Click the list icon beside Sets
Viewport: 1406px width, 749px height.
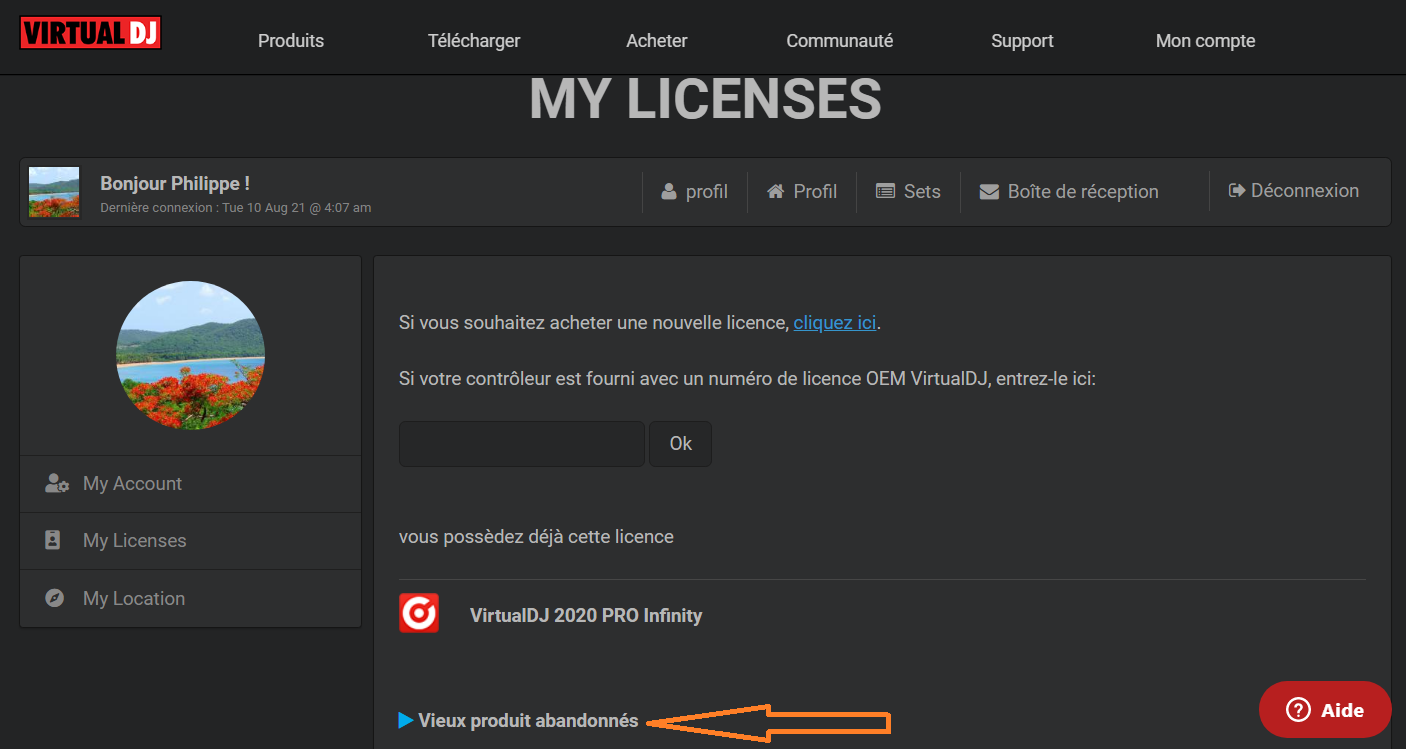(x=885, y=191)
